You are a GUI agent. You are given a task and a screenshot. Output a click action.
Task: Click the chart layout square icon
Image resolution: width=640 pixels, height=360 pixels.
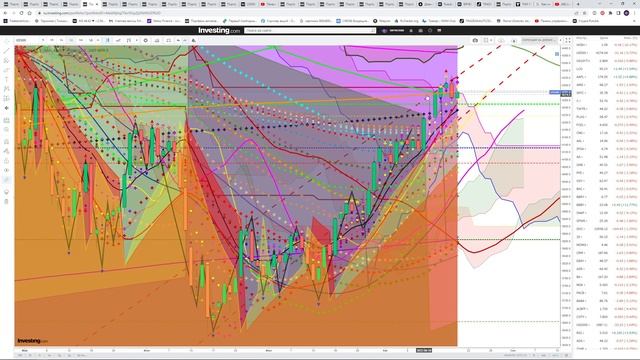pos(486,40)
